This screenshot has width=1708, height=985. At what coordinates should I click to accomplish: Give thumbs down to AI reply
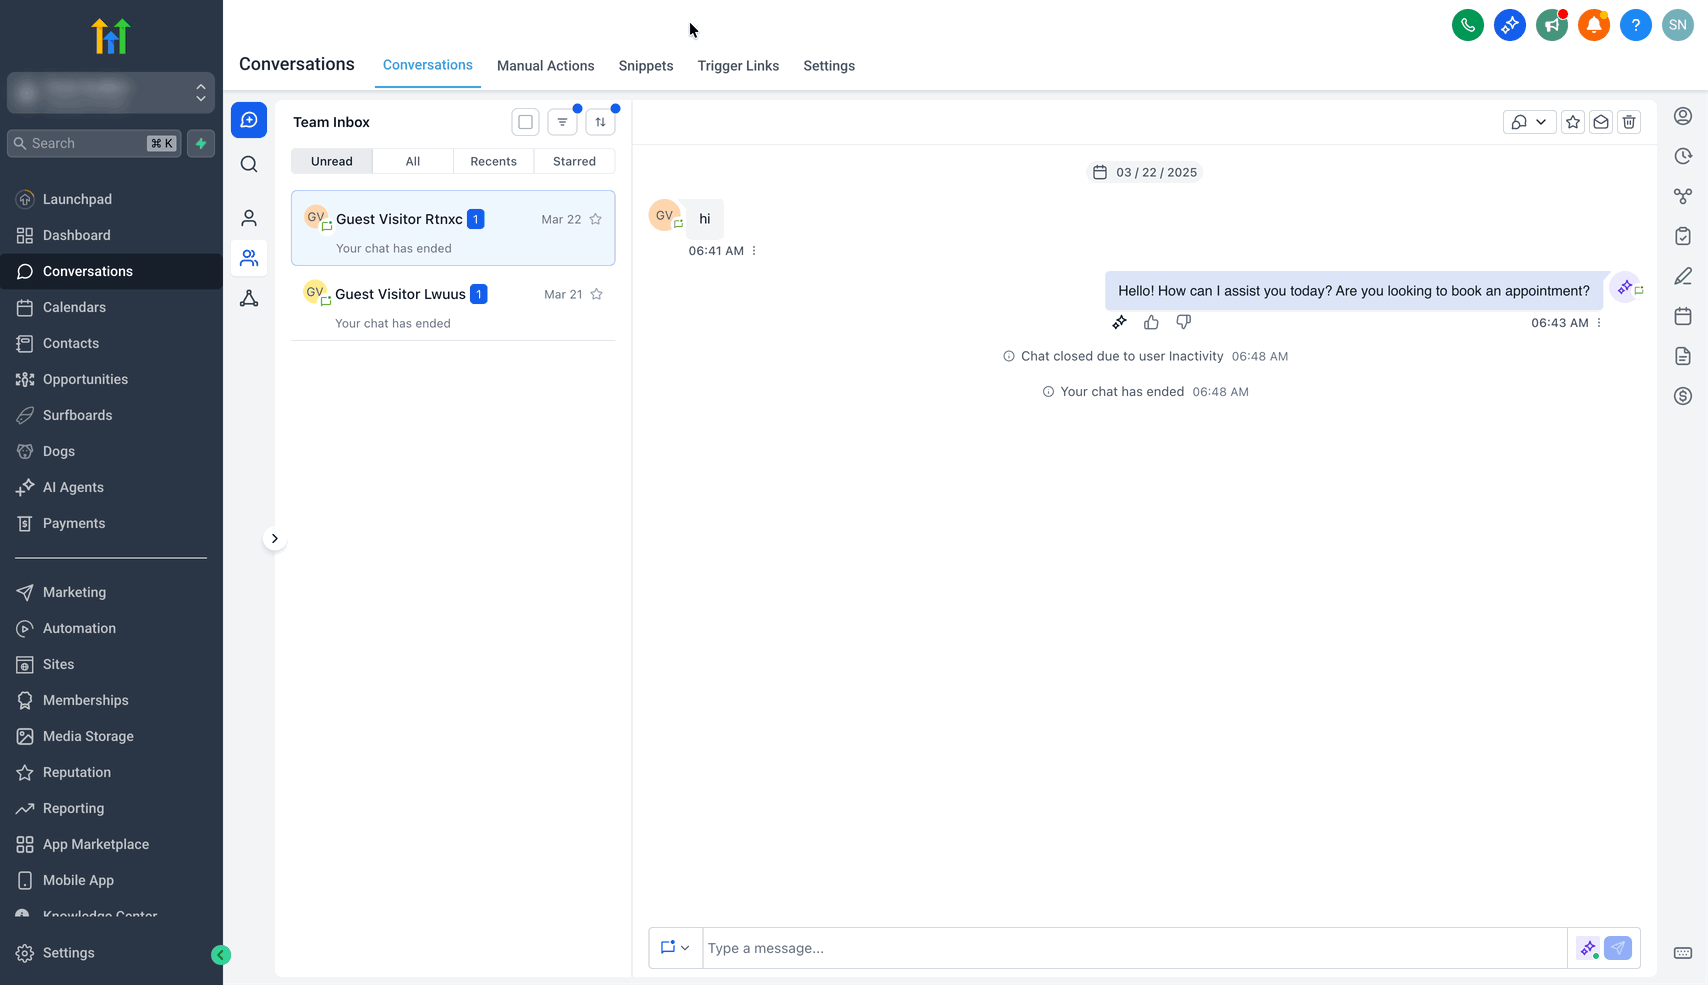[1183, 322]
